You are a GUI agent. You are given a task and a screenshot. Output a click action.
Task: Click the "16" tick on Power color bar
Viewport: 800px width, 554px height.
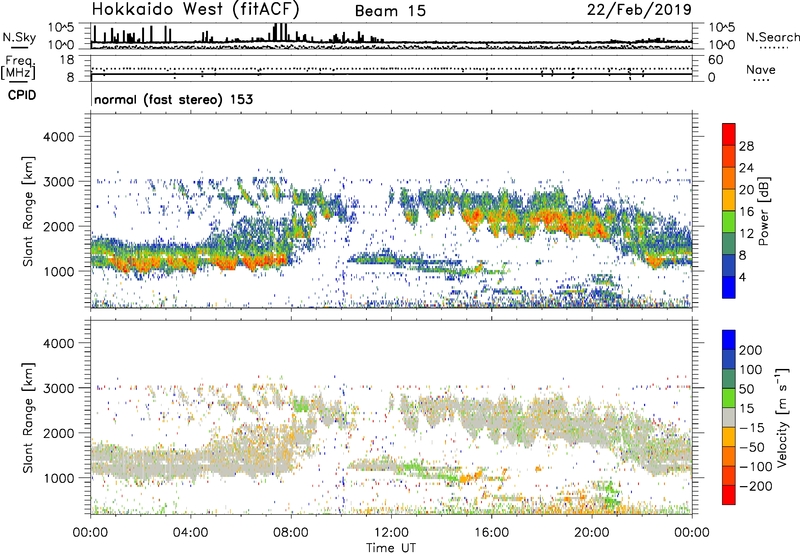point(746,212)
